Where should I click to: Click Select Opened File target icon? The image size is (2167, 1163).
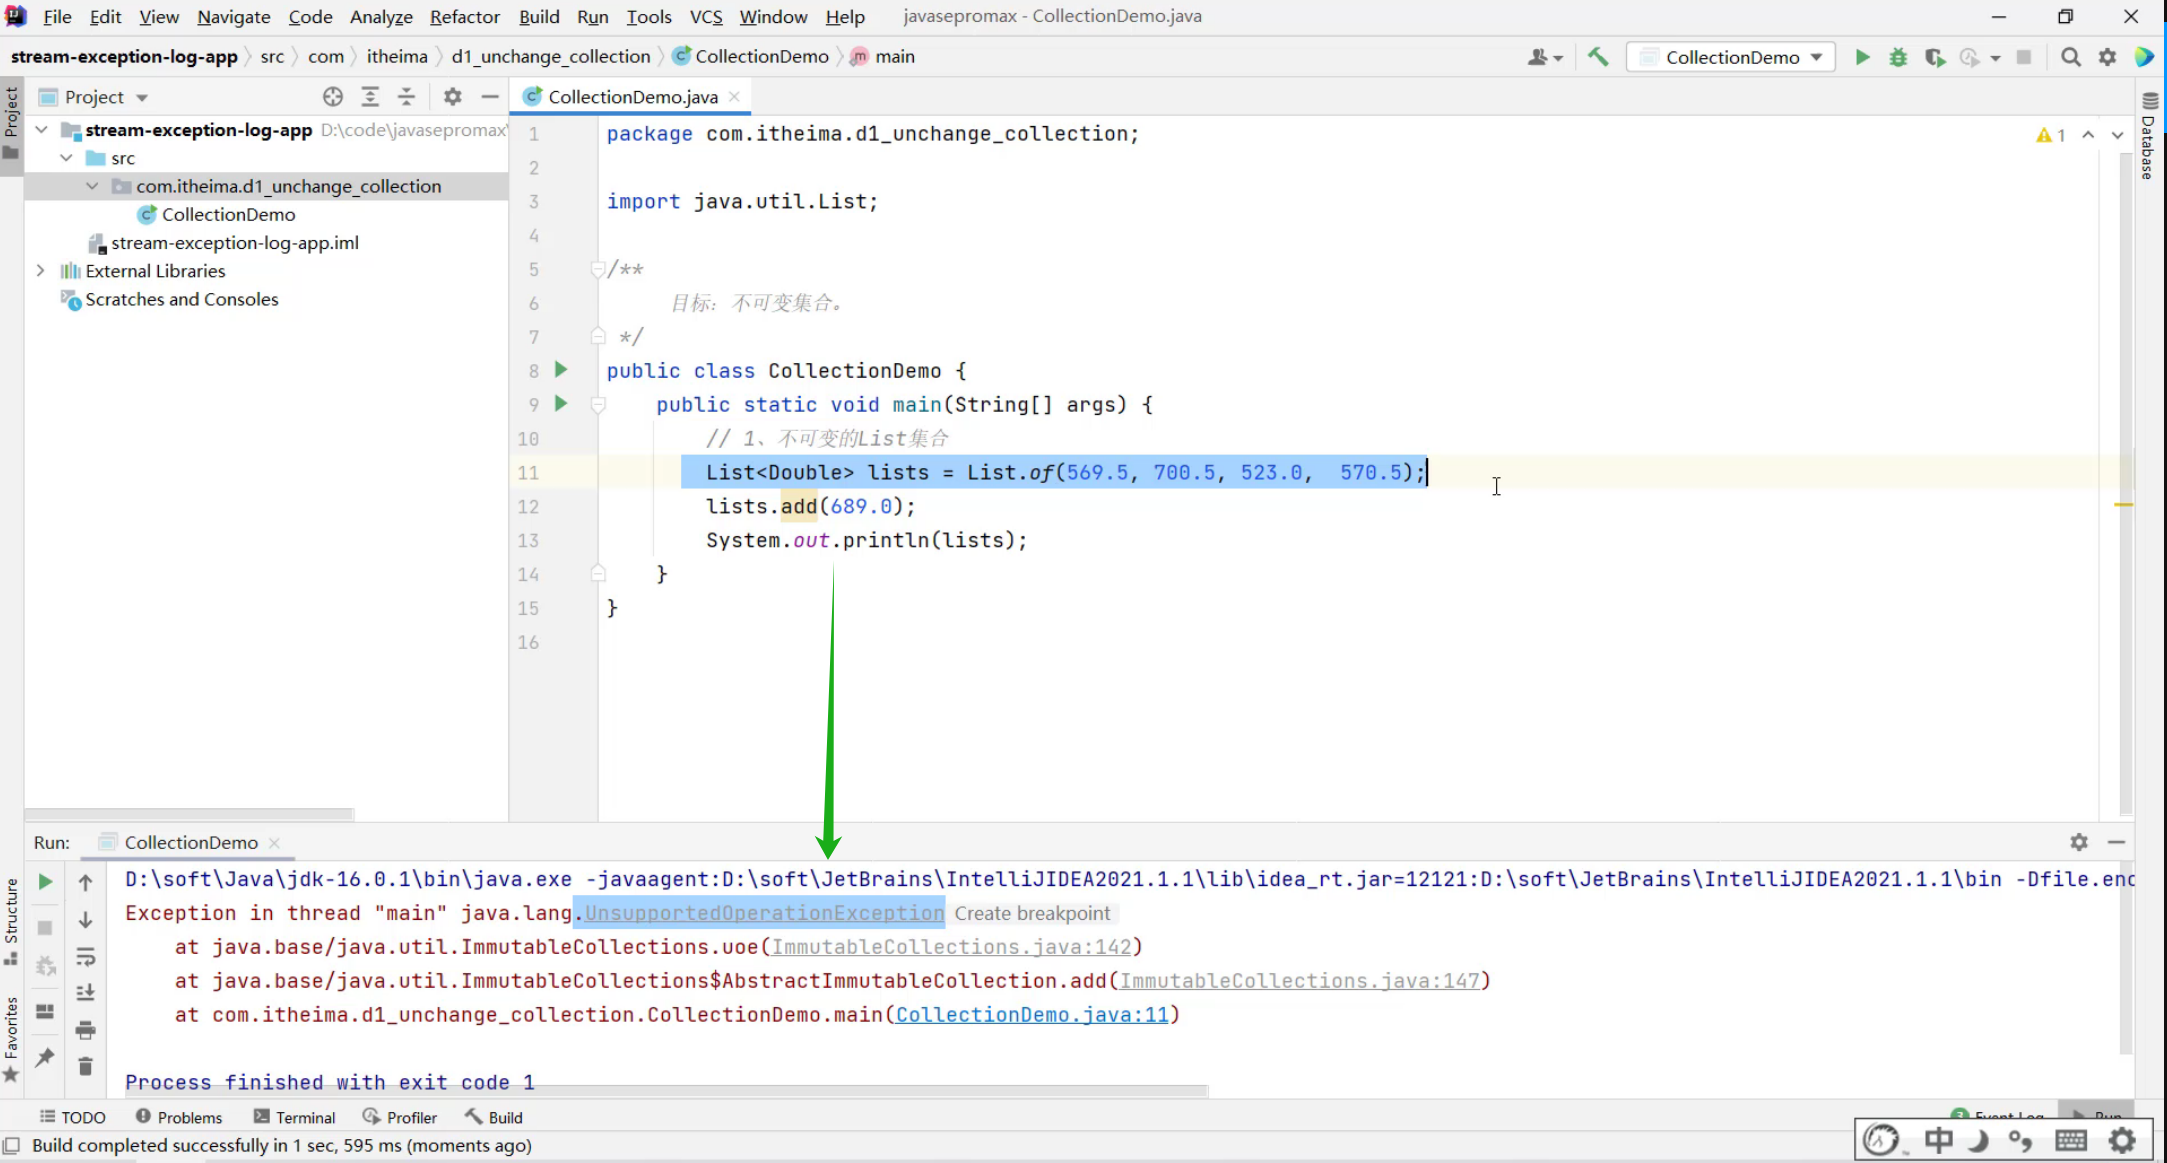333,96
